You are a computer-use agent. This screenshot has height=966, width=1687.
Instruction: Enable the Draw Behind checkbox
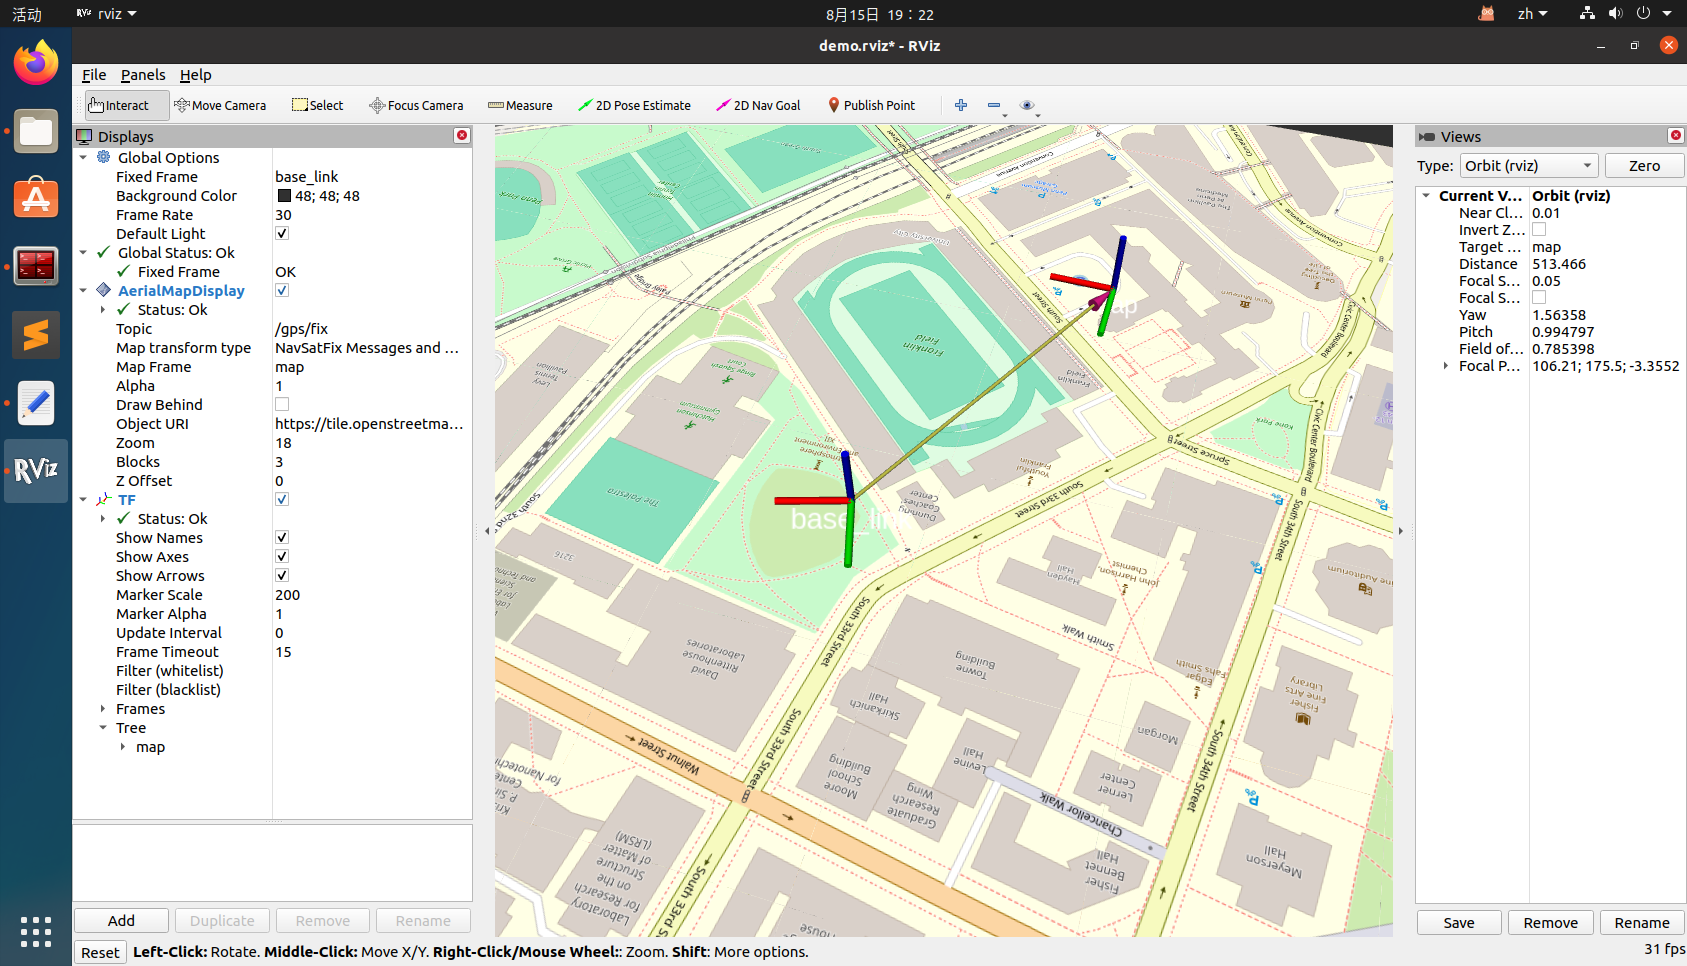pos(282,404)
